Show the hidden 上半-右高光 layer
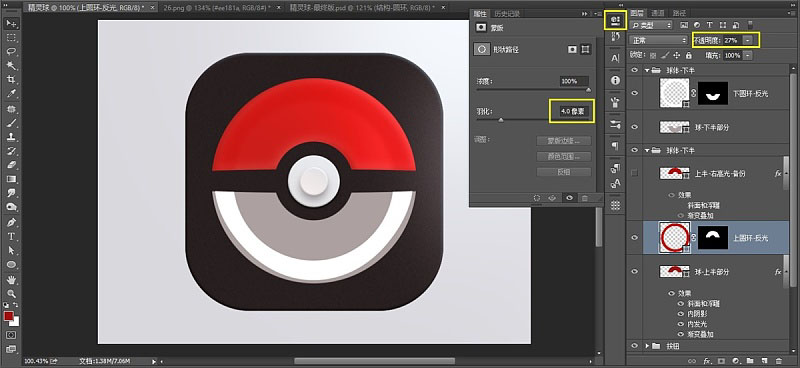800x368 pixels. (635, 174)
